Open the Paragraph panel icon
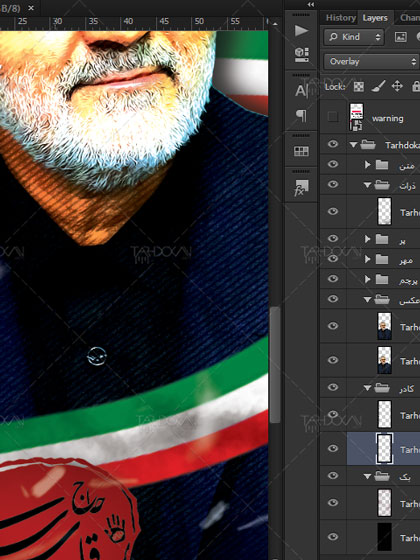The width and height of the screenshot is (420, 560). click(x=301, y=115)
